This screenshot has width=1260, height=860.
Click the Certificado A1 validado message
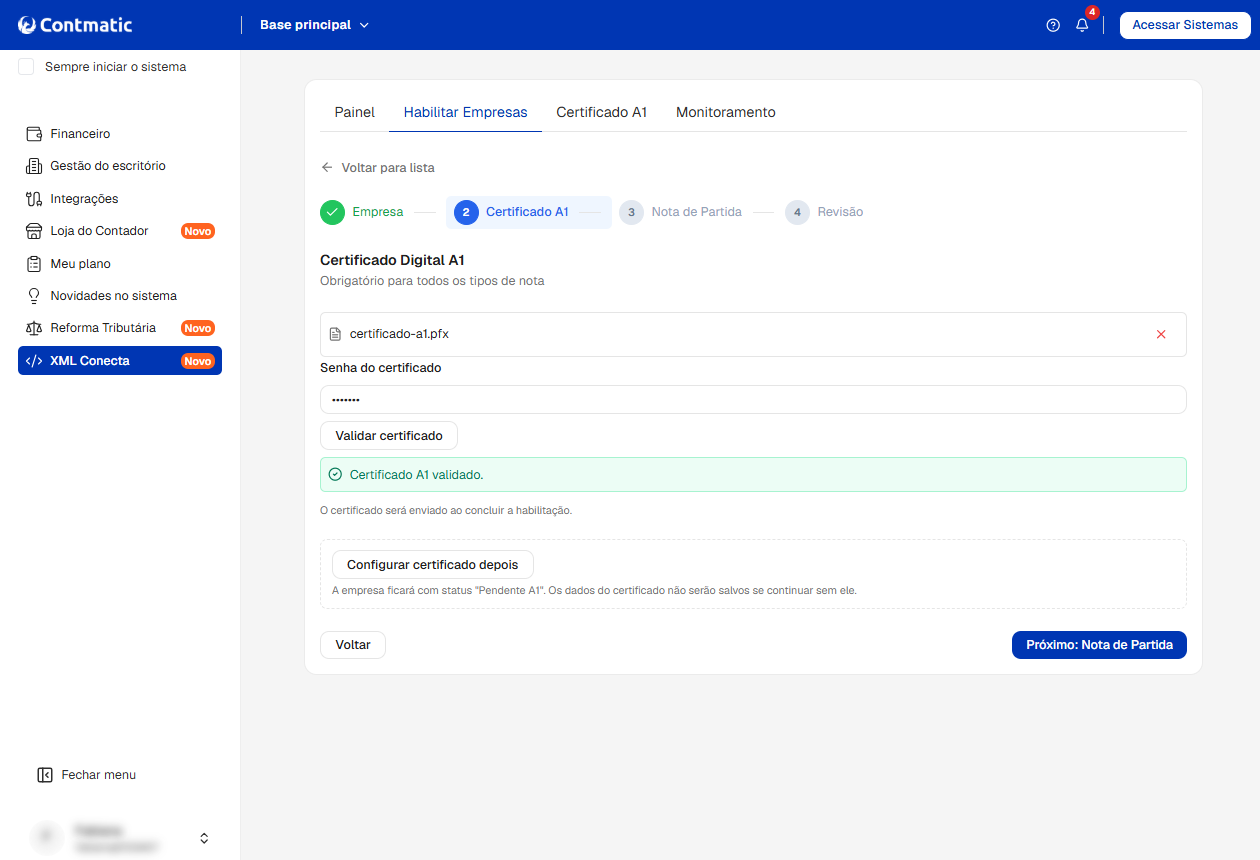coord(753,475)
